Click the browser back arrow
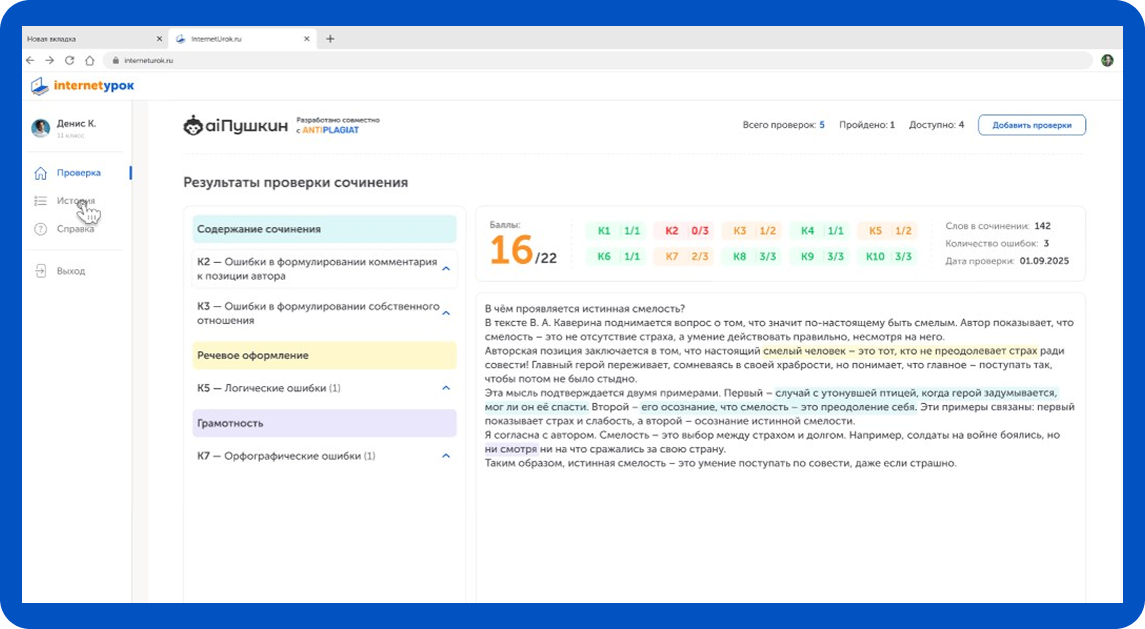This screenshot has width=1145, height=629. click(x=30, y=60)
